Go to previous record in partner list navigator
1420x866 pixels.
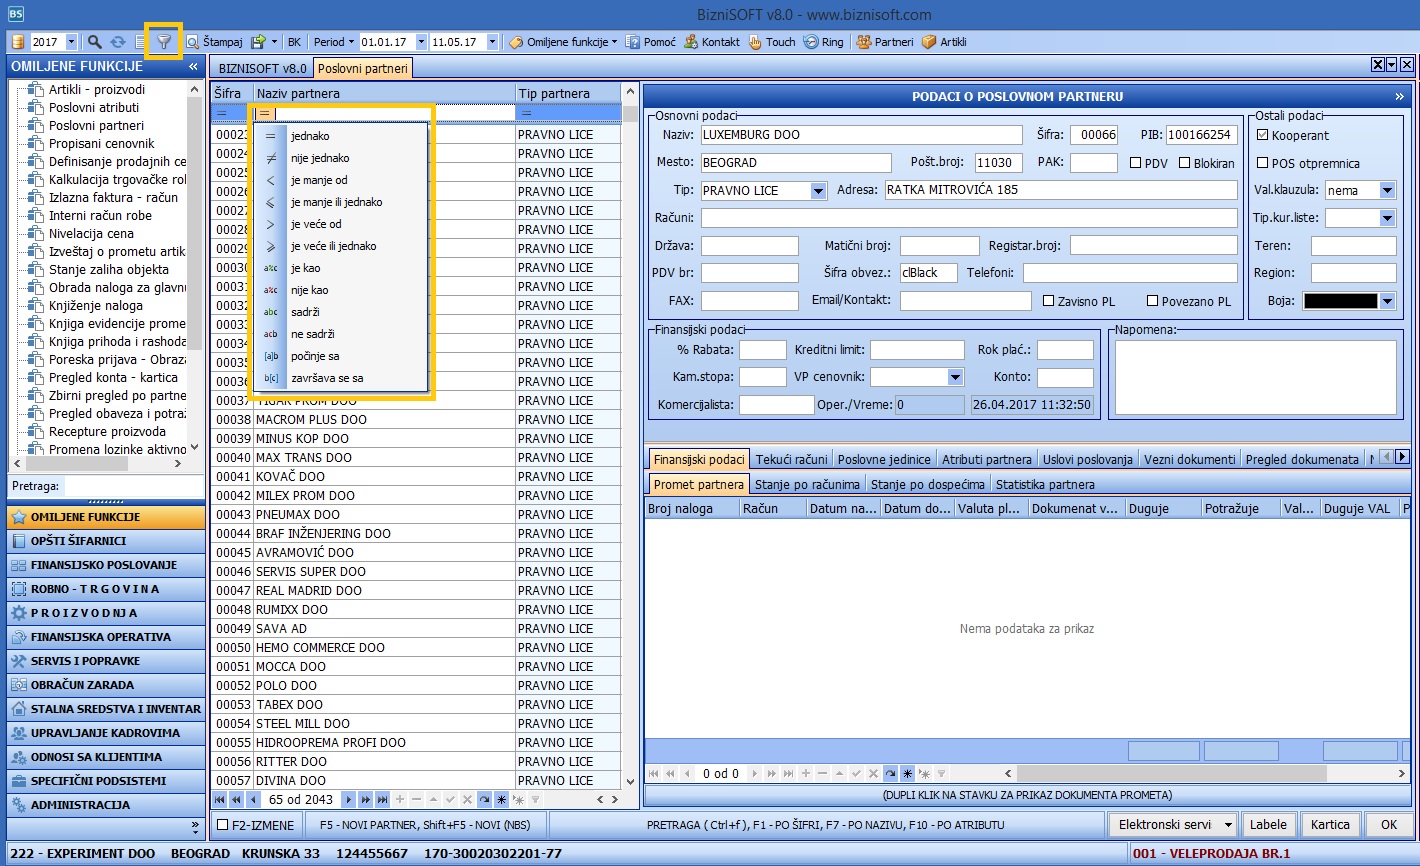point(254,800)
